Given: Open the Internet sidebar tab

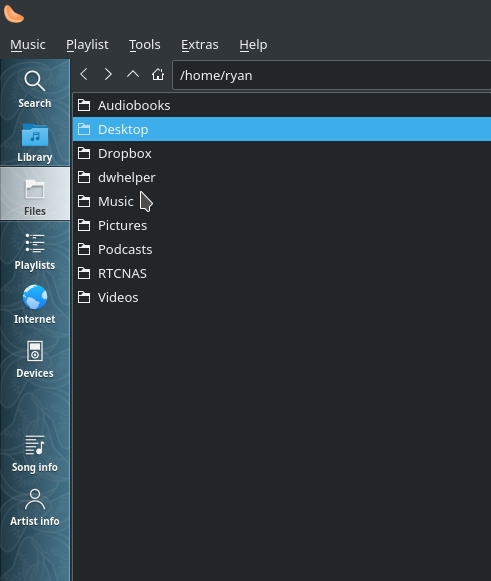Looking at the screenshot, I should 35,305.
